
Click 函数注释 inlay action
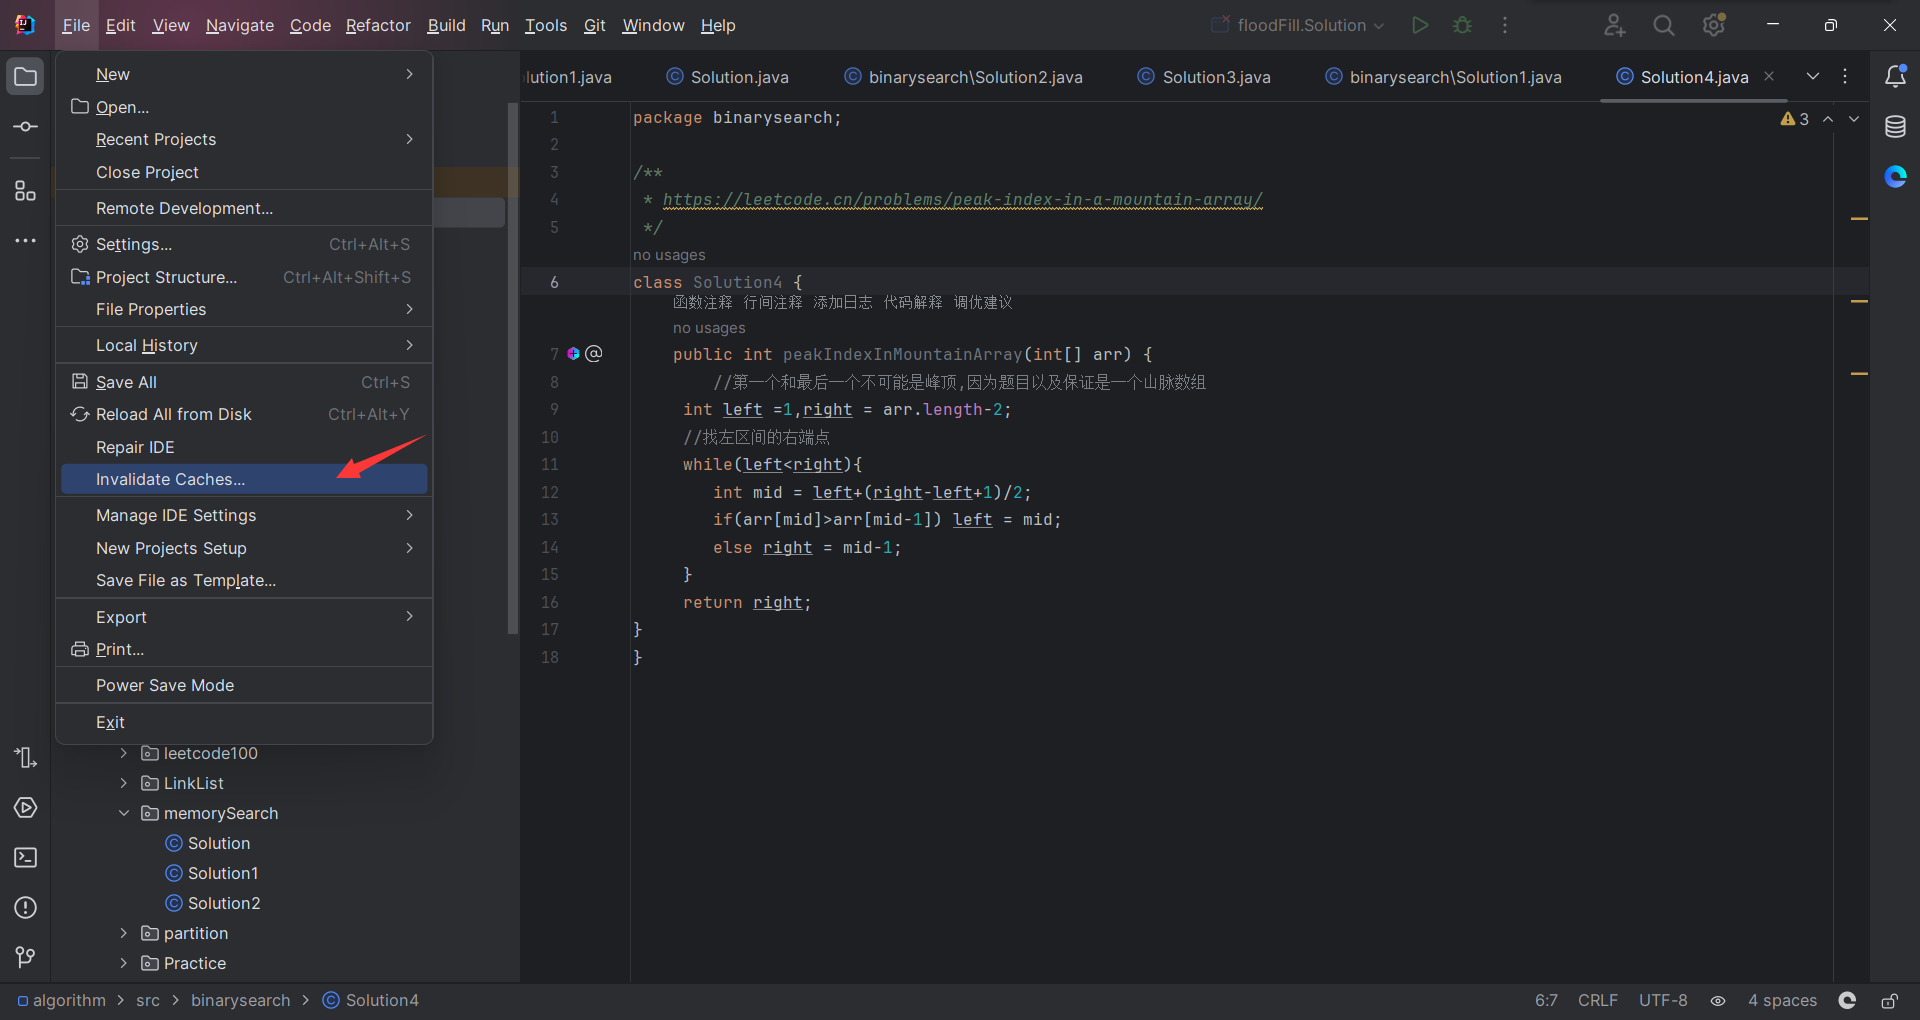pyautogui.click(x=702, y=302)
